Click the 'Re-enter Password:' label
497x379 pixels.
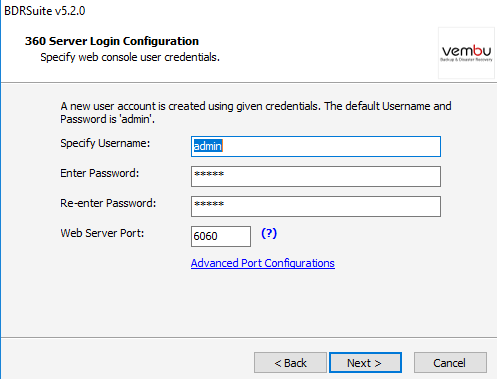[108, 203]
